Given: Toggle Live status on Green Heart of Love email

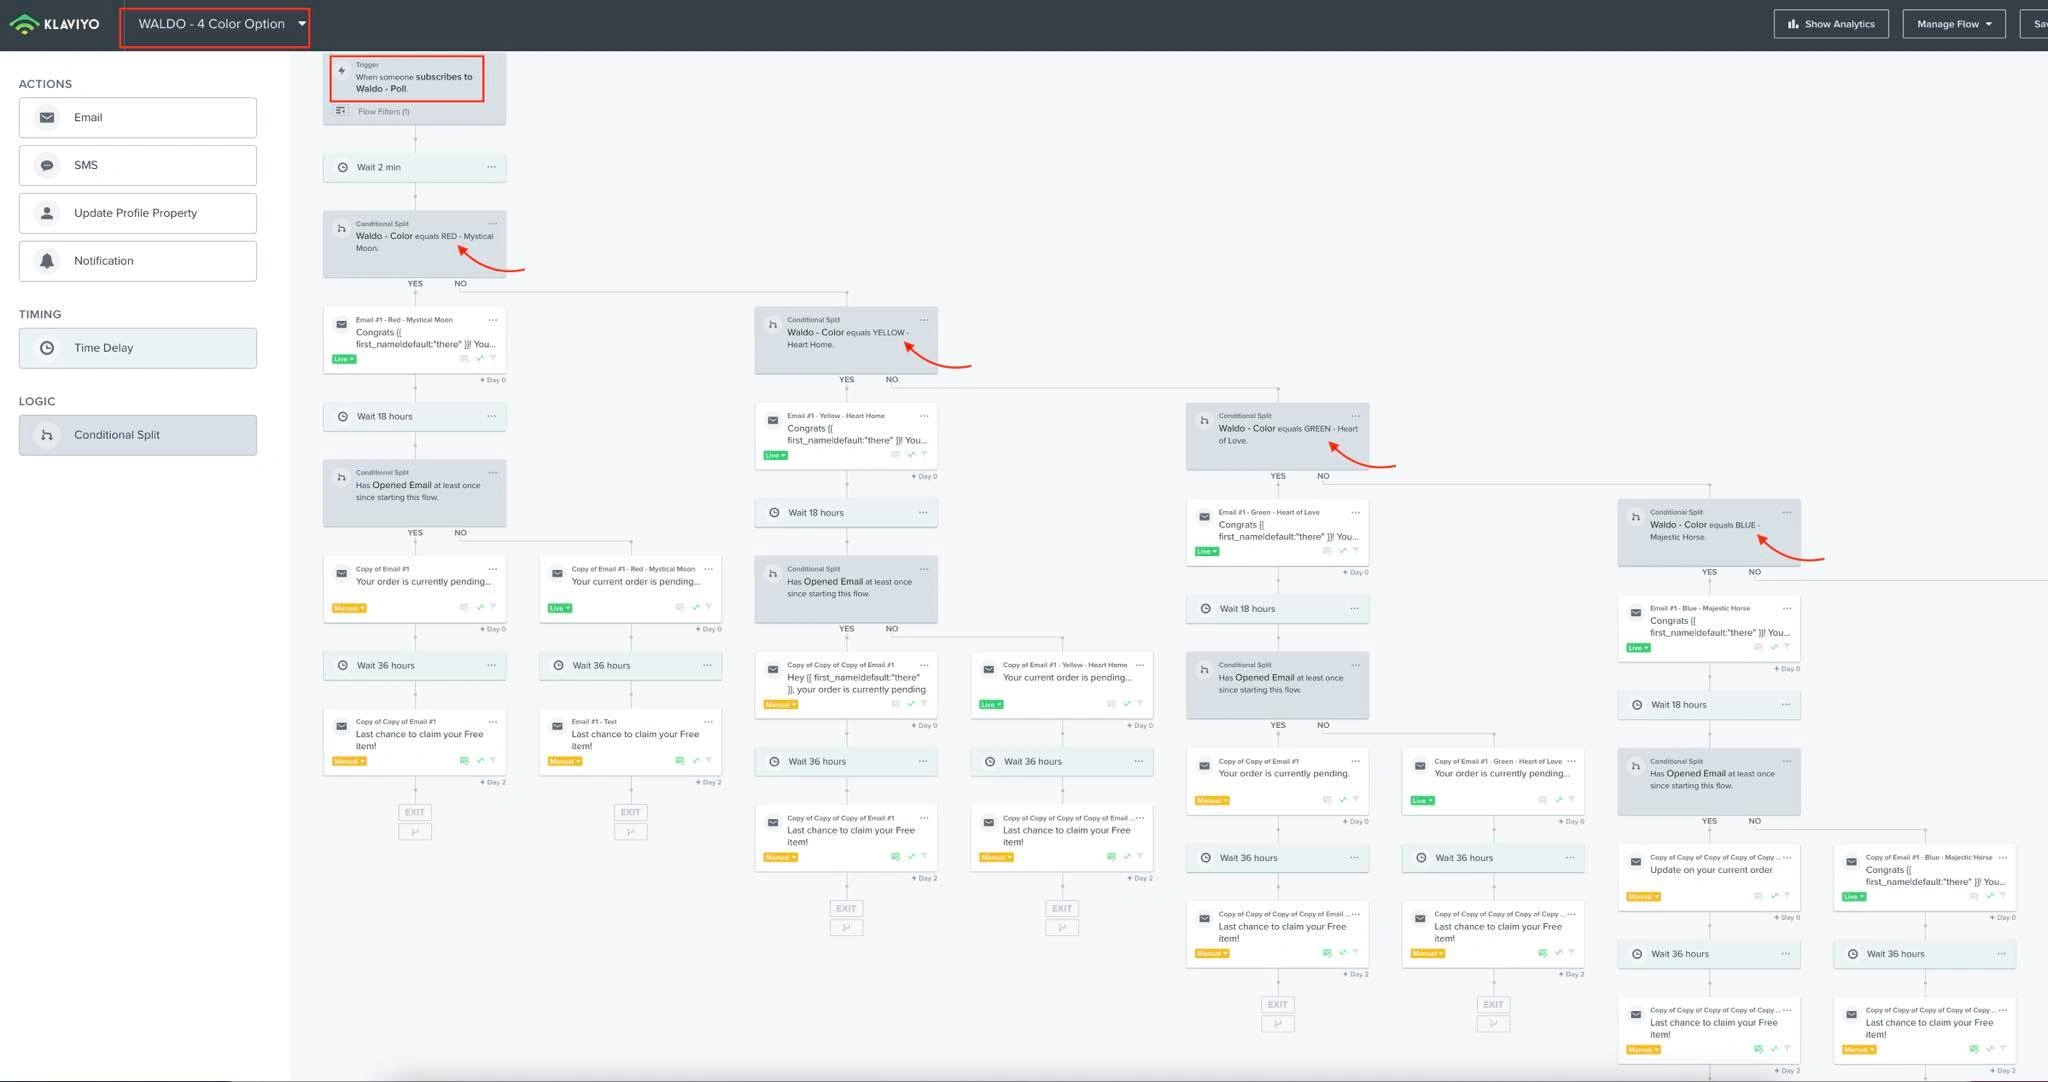Looking at the screenshot, I should click(x=1207, y=551).
